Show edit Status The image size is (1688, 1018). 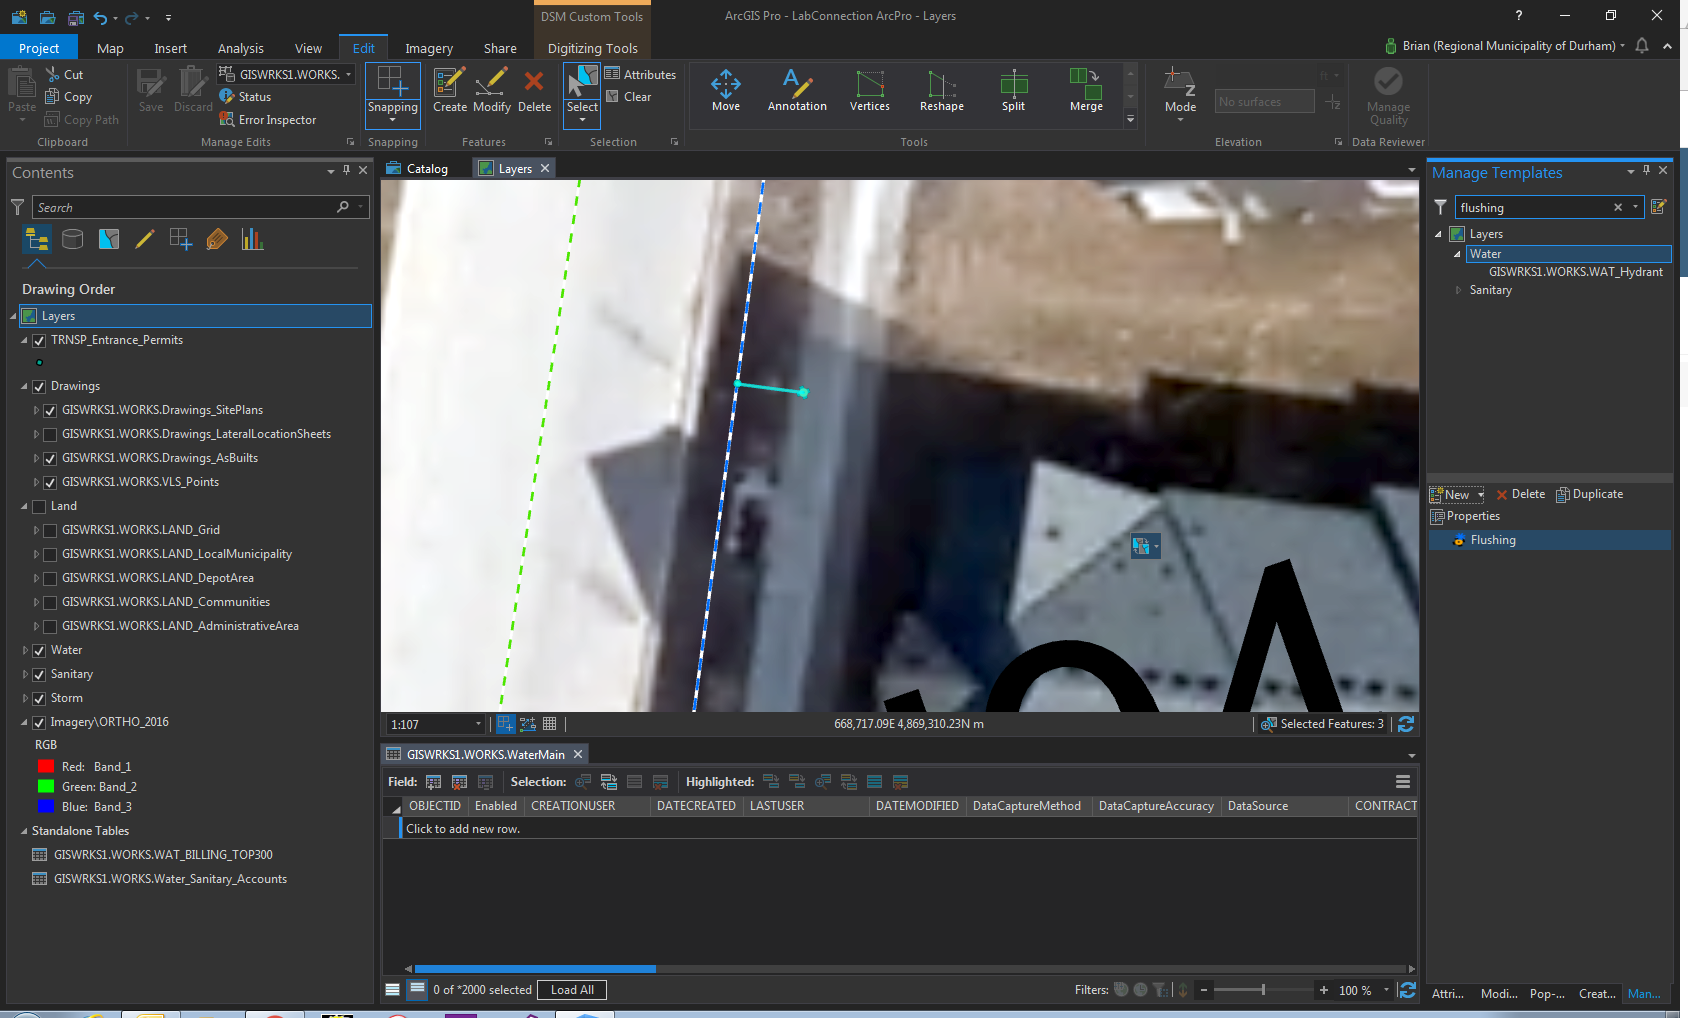245,97
